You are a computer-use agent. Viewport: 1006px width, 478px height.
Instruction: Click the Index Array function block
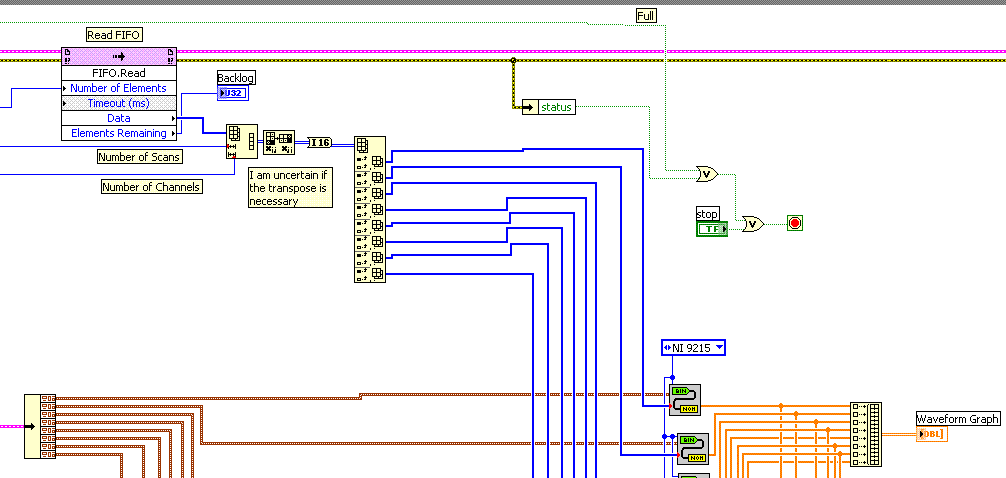pos(369,209)
